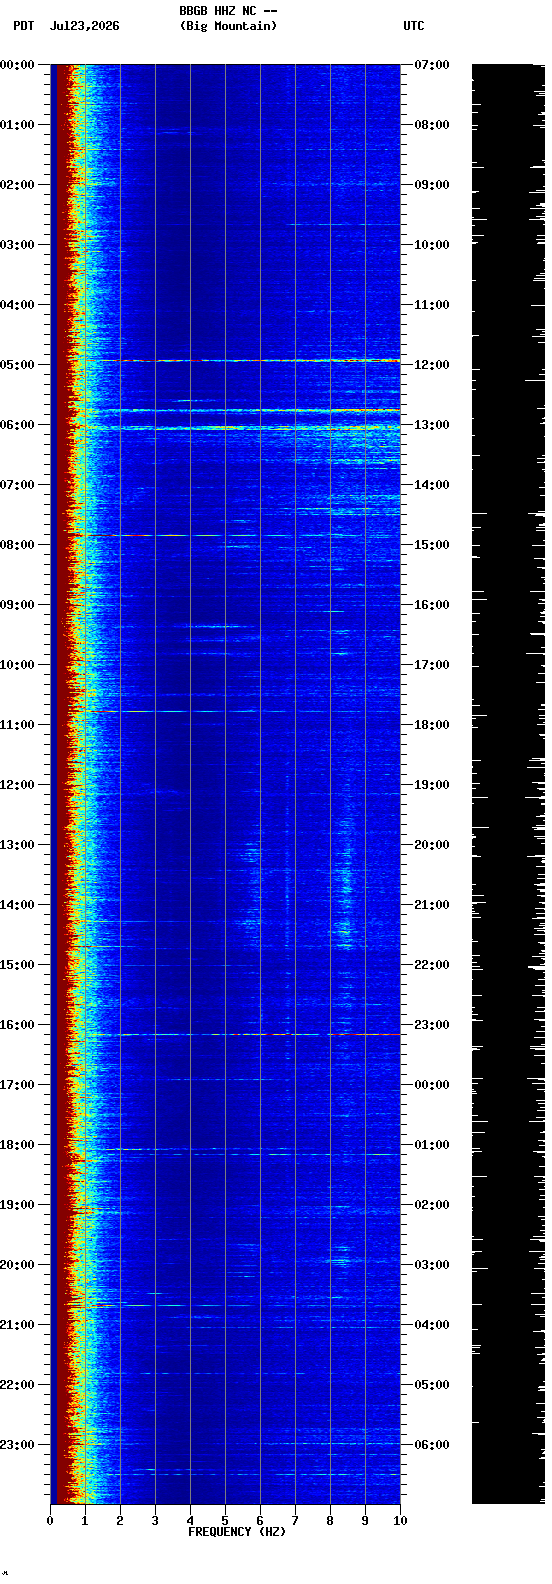Screen dimensions: 552x1584
Task: Select the 12:00 label on the PDT axis
Action: (x=17, y=785)
